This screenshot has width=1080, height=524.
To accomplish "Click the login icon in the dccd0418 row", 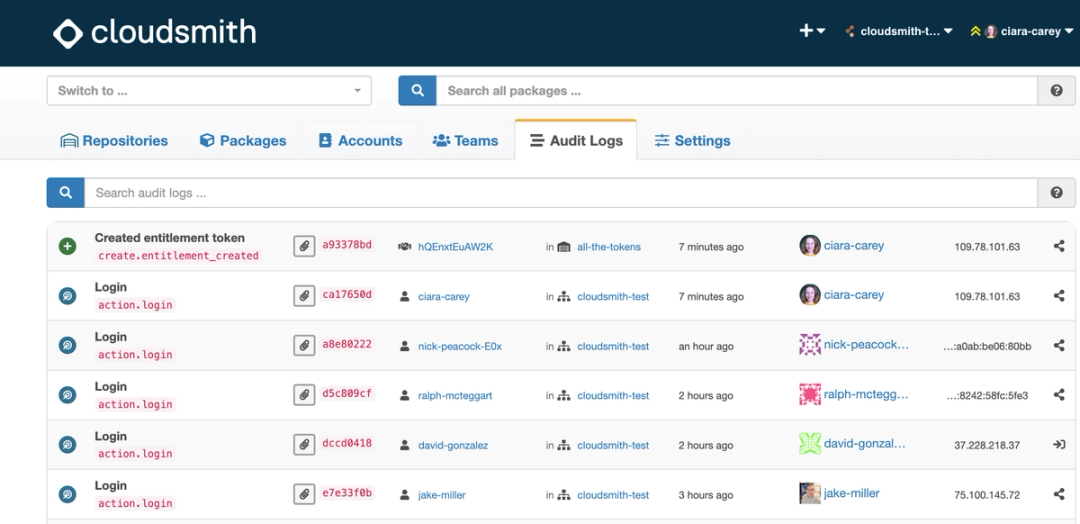I will click(68, 445).
